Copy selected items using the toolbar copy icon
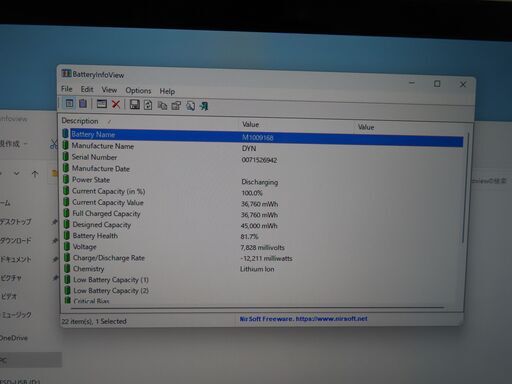512x384 pixels. click(x=162, y=106)
